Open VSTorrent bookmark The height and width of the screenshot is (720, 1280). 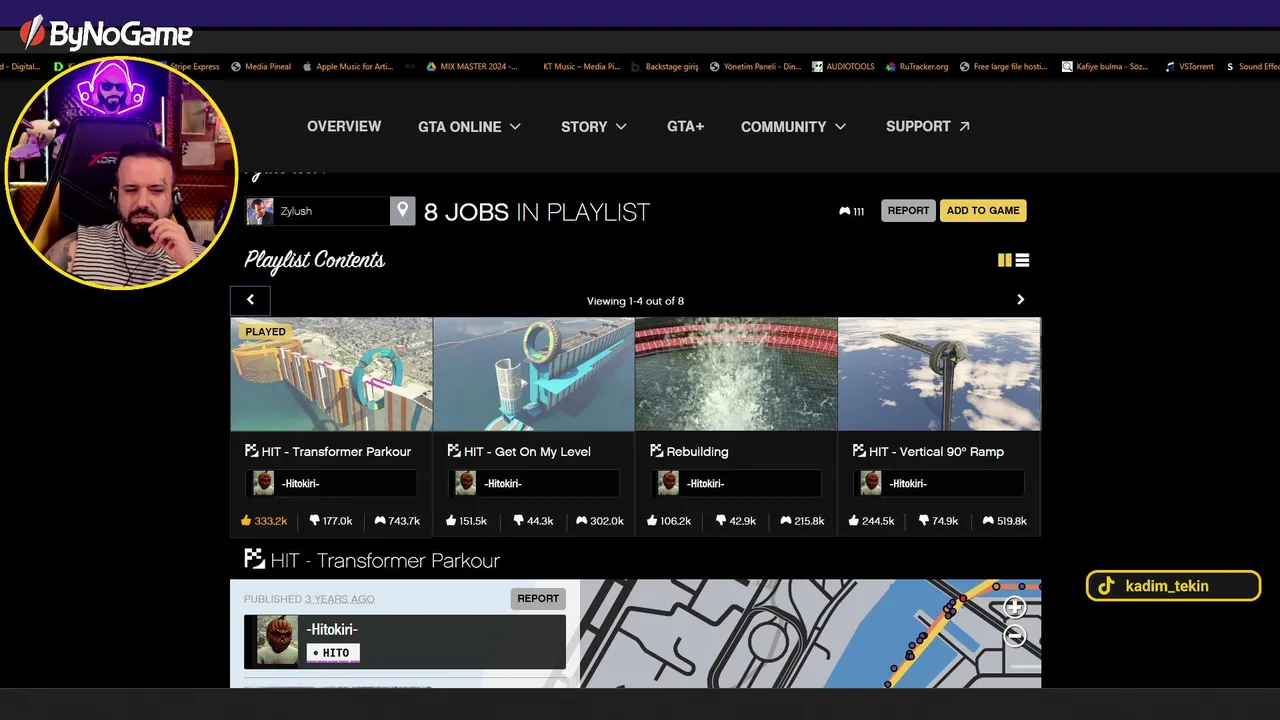coord(1190,66)
